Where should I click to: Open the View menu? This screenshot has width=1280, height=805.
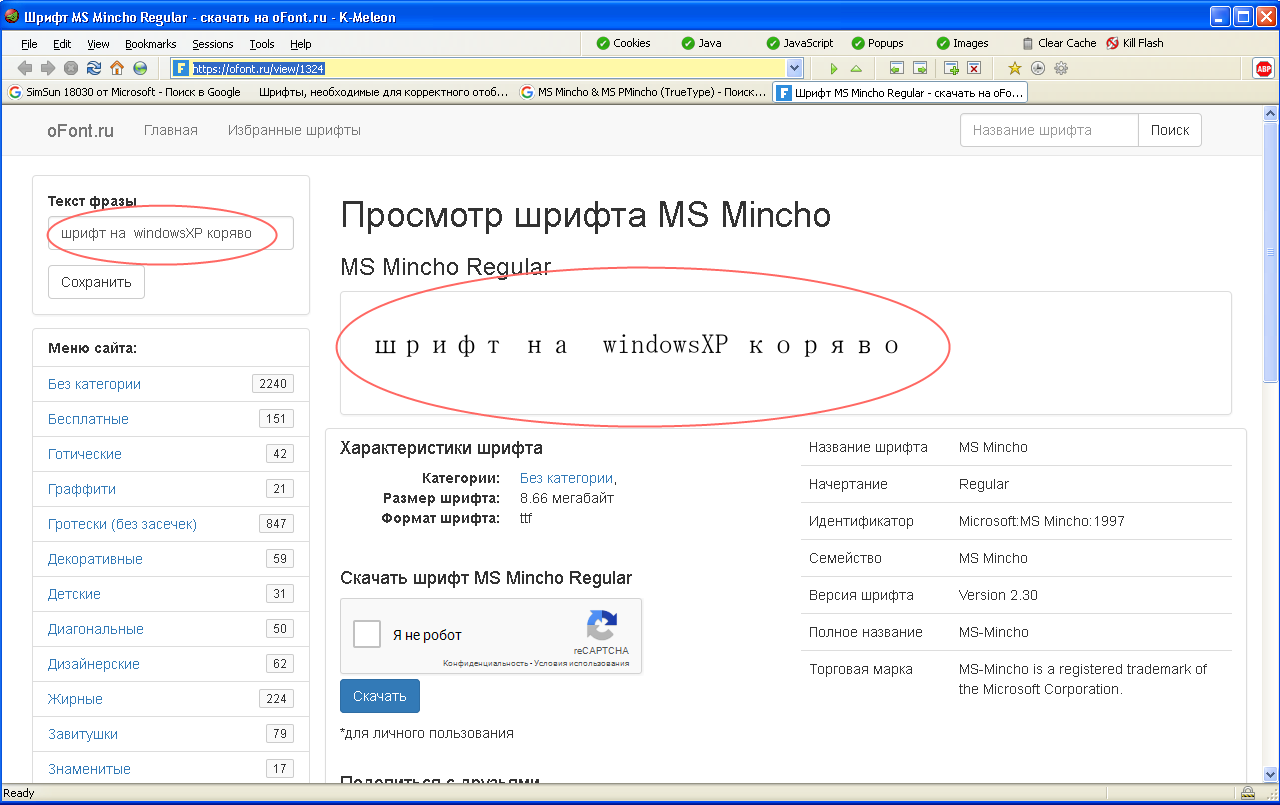pos(98,44)
